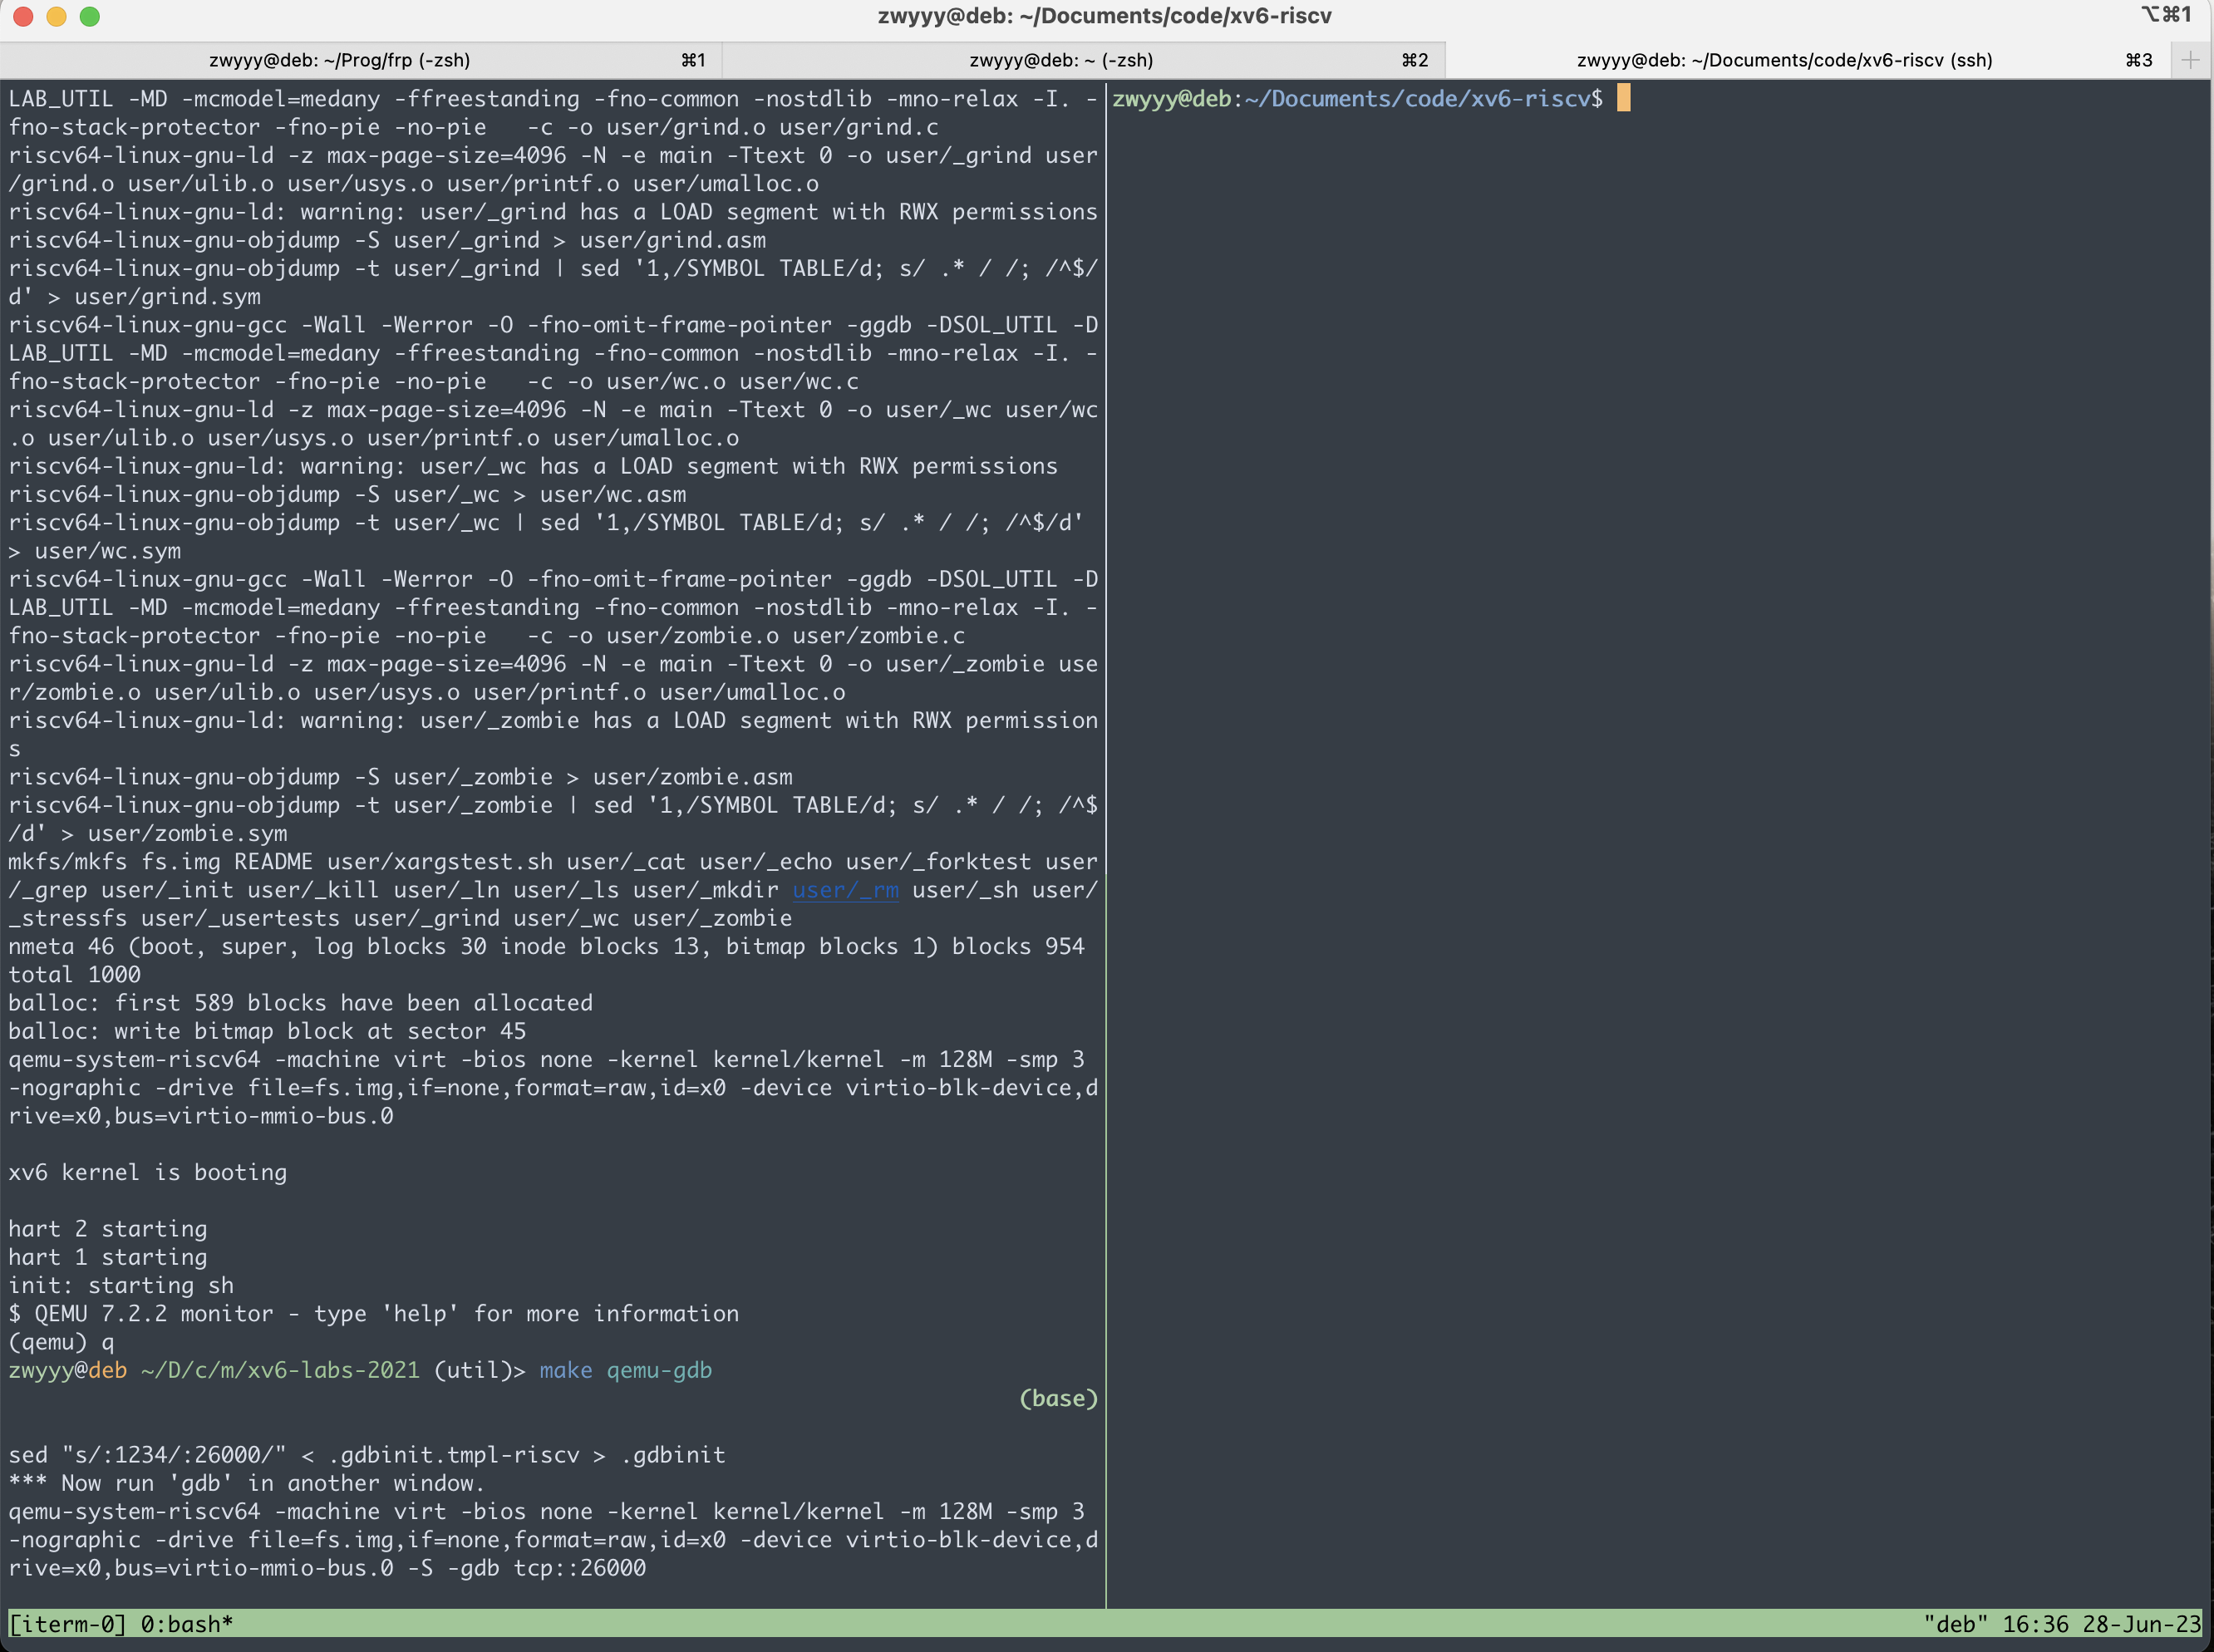
Task: Click the 'make qemu-gdb' command text
Action: coord(626,1370)
